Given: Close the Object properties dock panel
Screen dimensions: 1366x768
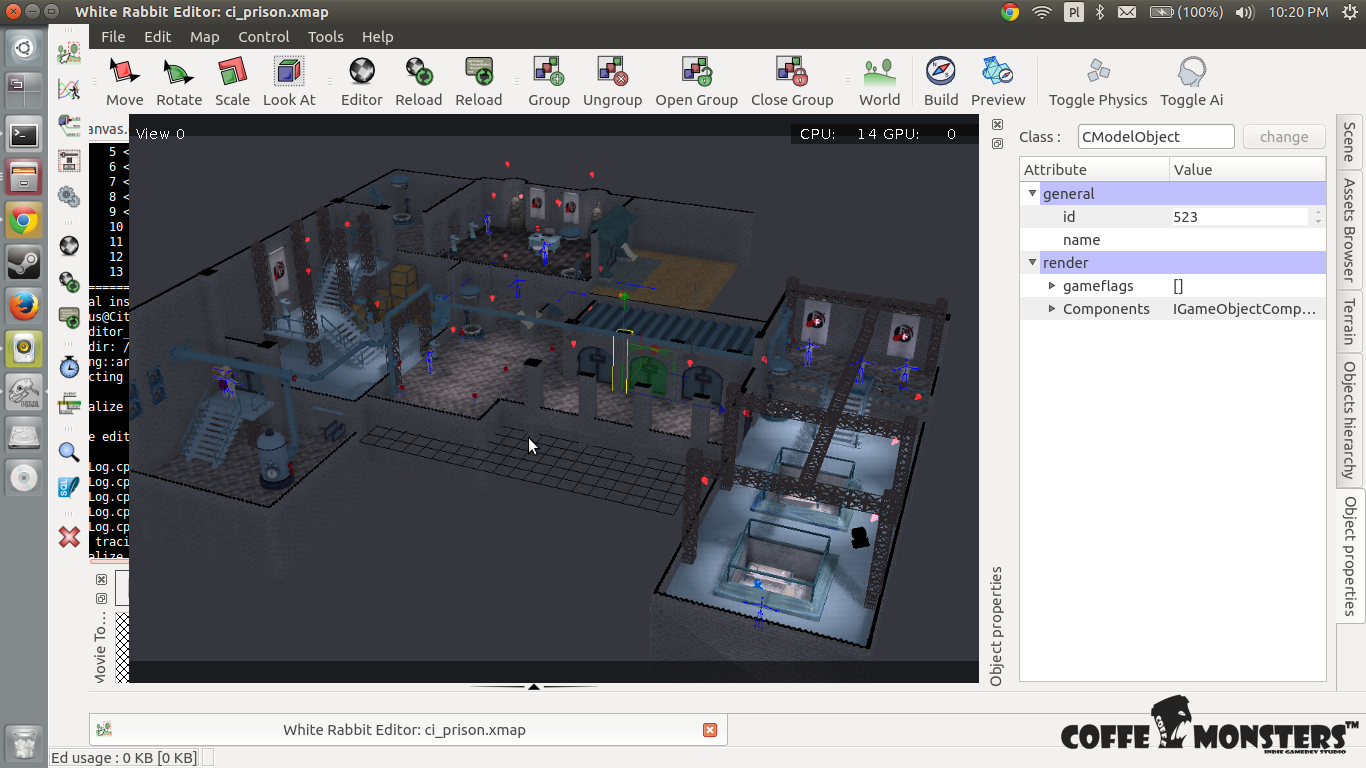Looking at the screenshot, I should tap(997, 124).
